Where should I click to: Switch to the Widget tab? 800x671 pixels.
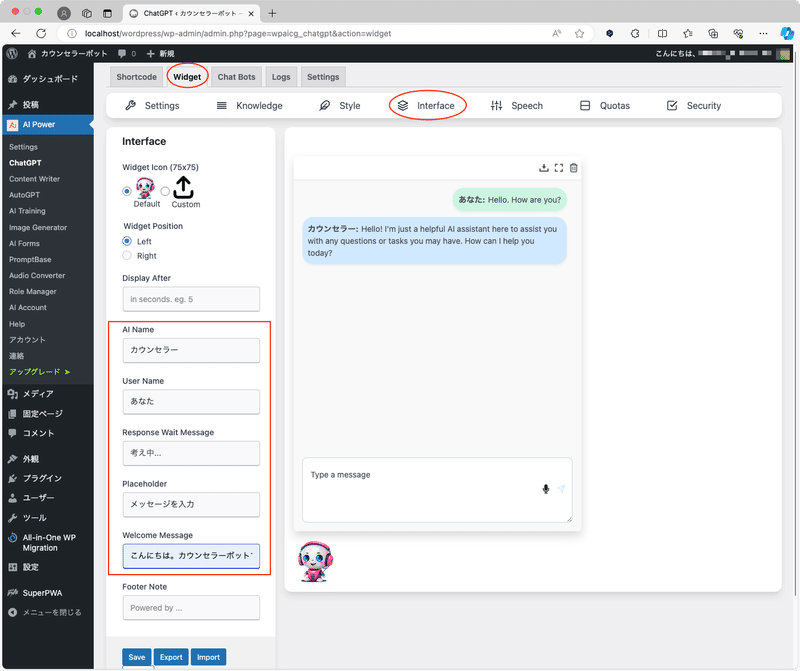(x=187, y=77)
